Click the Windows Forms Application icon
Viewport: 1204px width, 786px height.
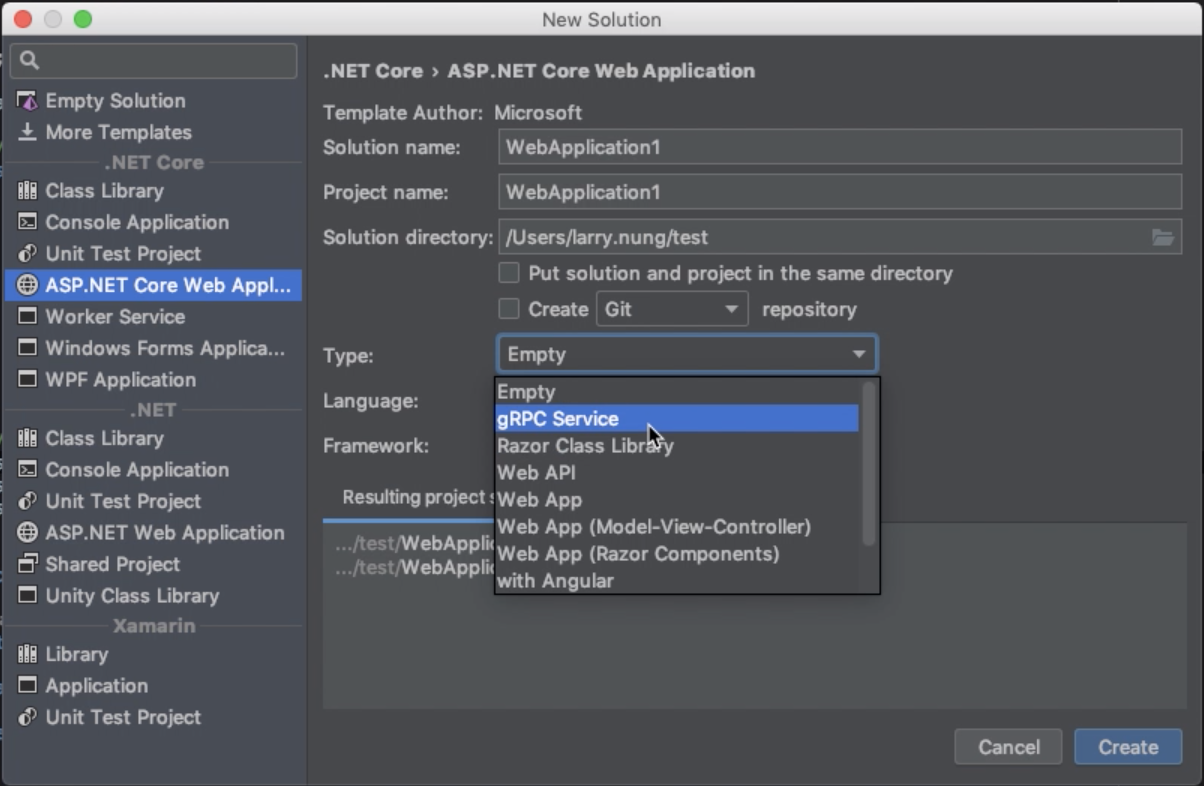pyautogui.click(x=28, y=348)
